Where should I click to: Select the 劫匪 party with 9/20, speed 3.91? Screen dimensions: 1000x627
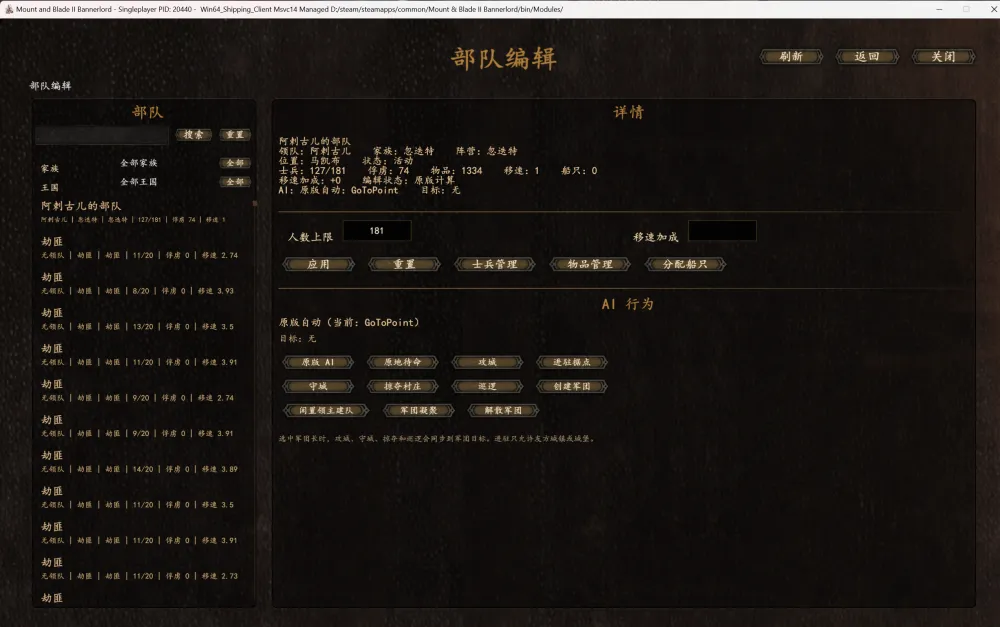pos(143,426)
